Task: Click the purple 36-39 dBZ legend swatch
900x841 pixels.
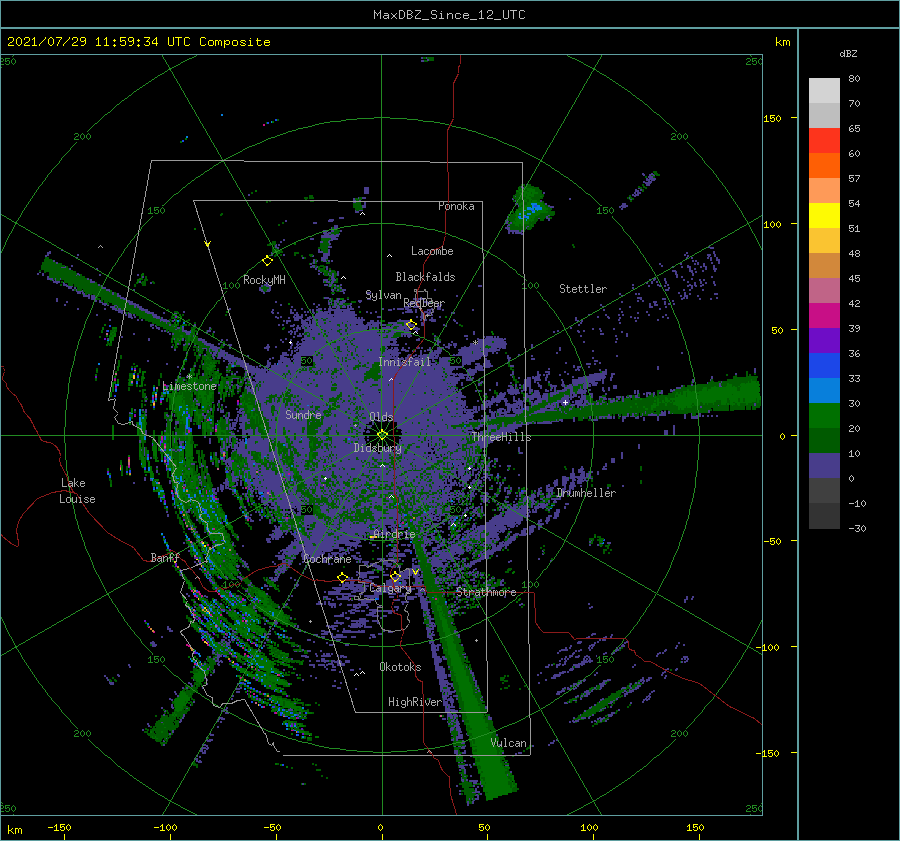Action: coord(824,341)
